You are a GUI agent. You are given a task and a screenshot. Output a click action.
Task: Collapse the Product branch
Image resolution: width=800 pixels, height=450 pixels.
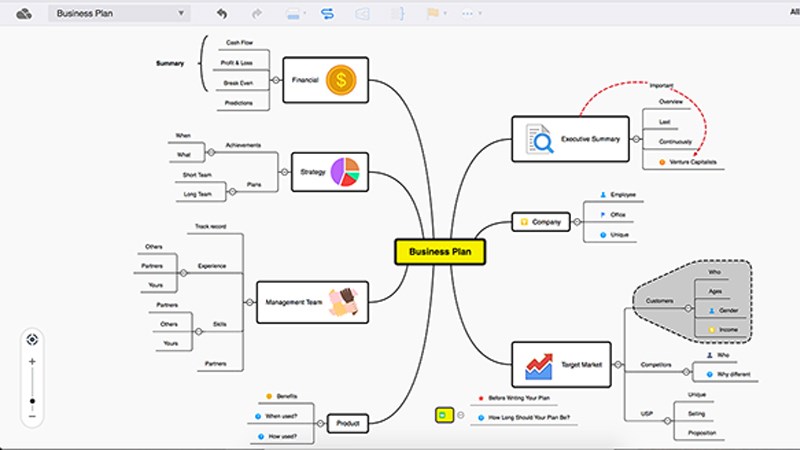coord(320,423)
